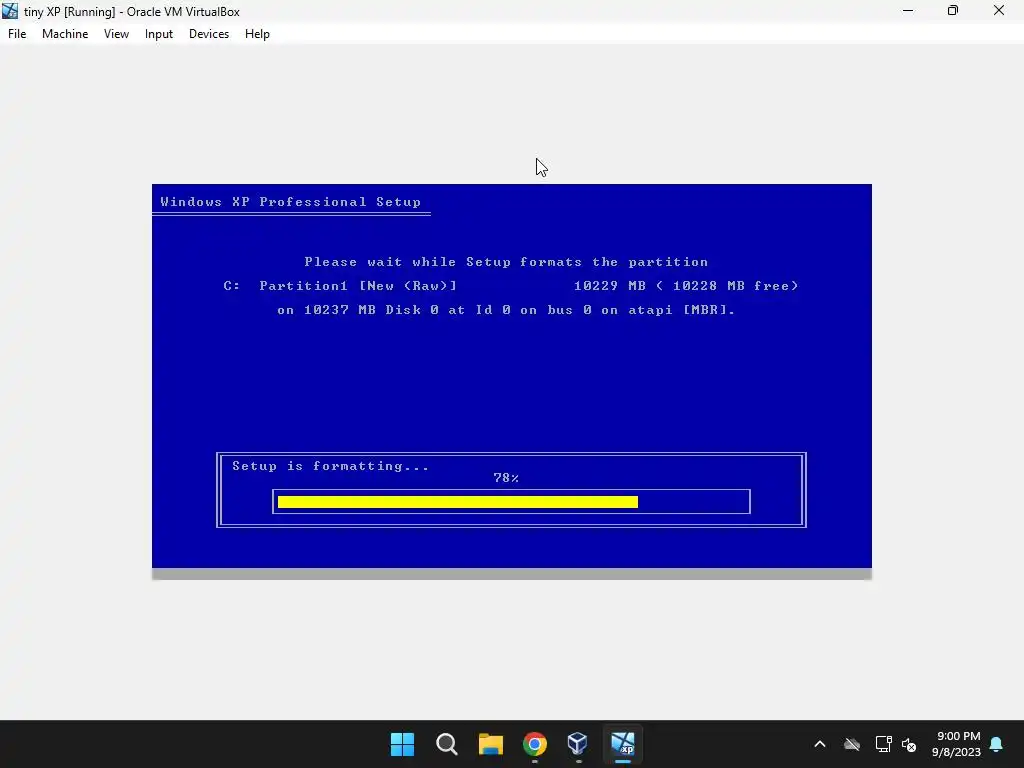Click the yellow formatting progress bar
Image resolution: width=1024 pixels, height=768 pixels.
pyautogui.click(x=458, y=502)
